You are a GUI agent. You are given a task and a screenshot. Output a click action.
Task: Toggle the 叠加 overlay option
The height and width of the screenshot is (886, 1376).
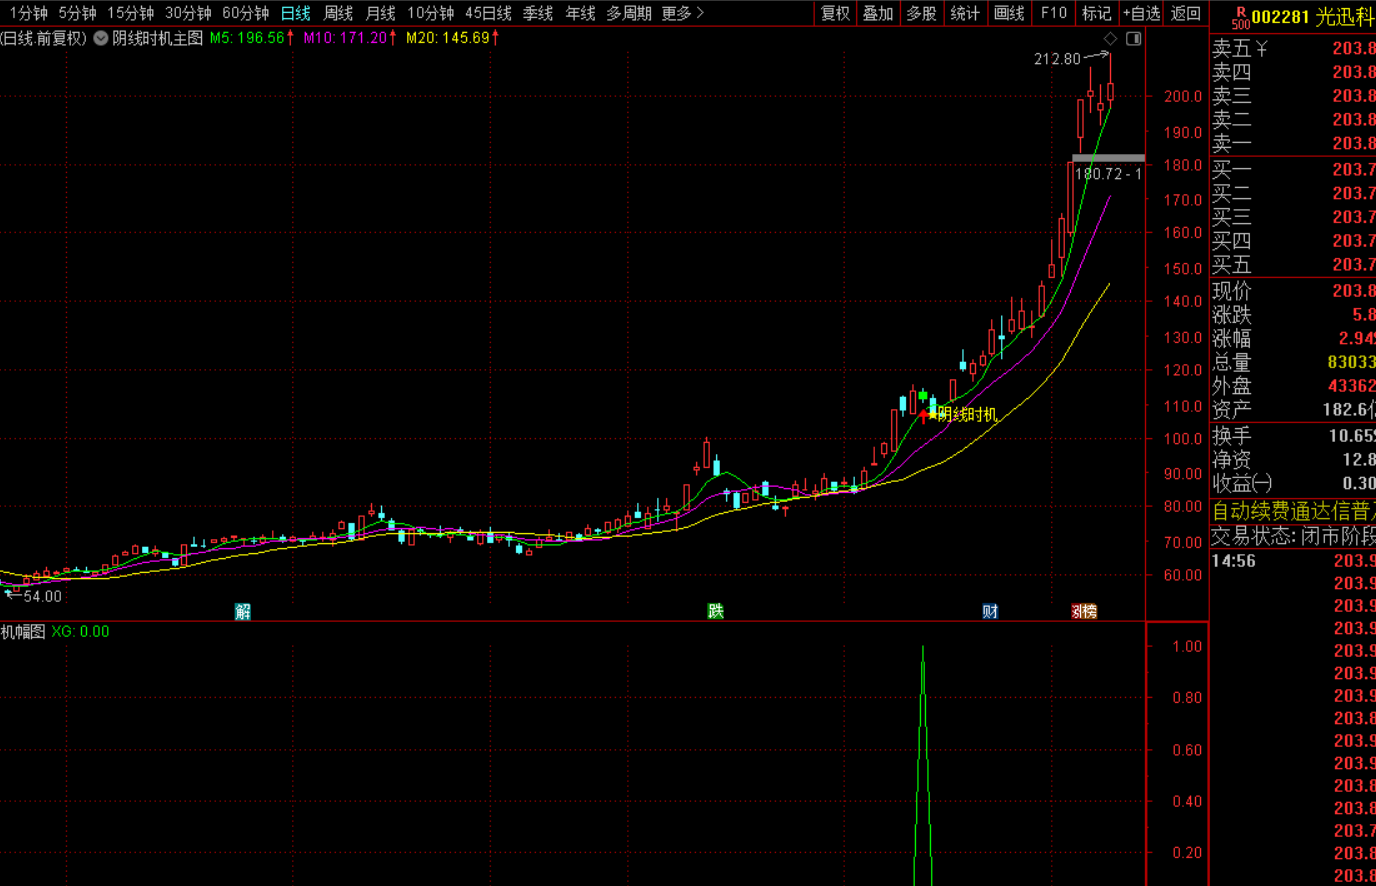[x=878, y=13]
